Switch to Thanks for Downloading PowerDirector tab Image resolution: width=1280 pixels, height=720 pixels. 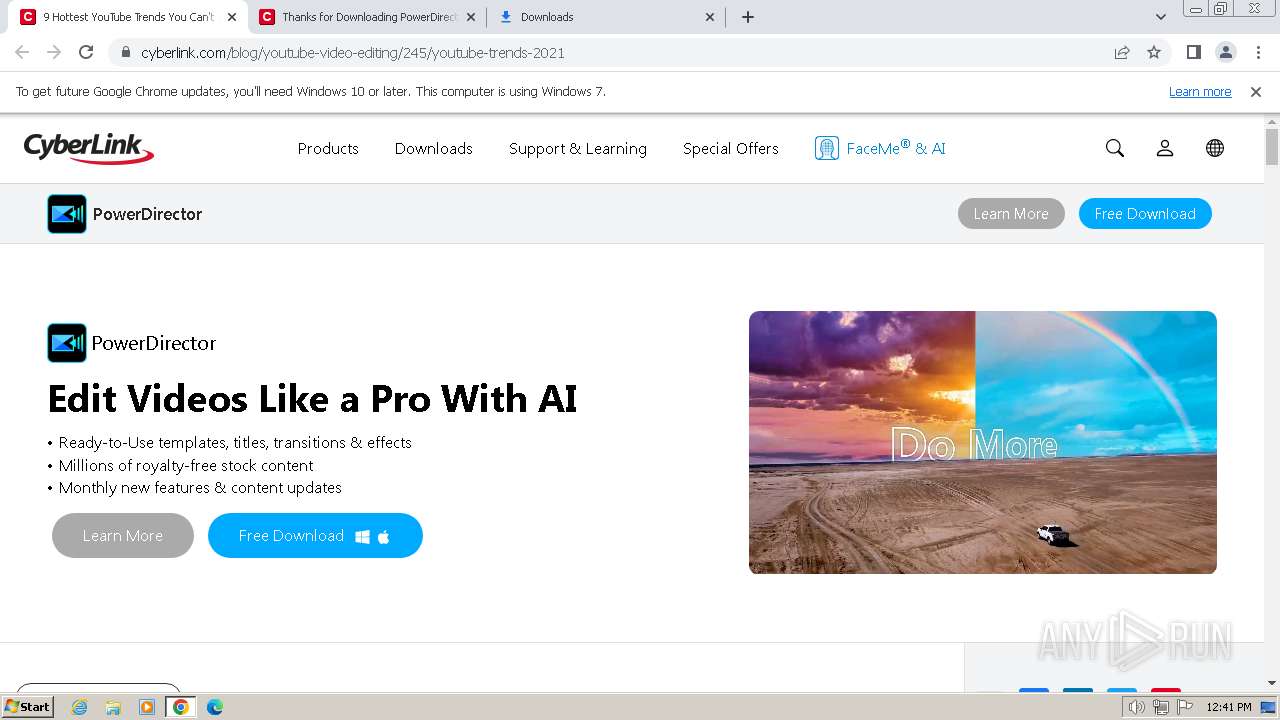coord(368,17)
